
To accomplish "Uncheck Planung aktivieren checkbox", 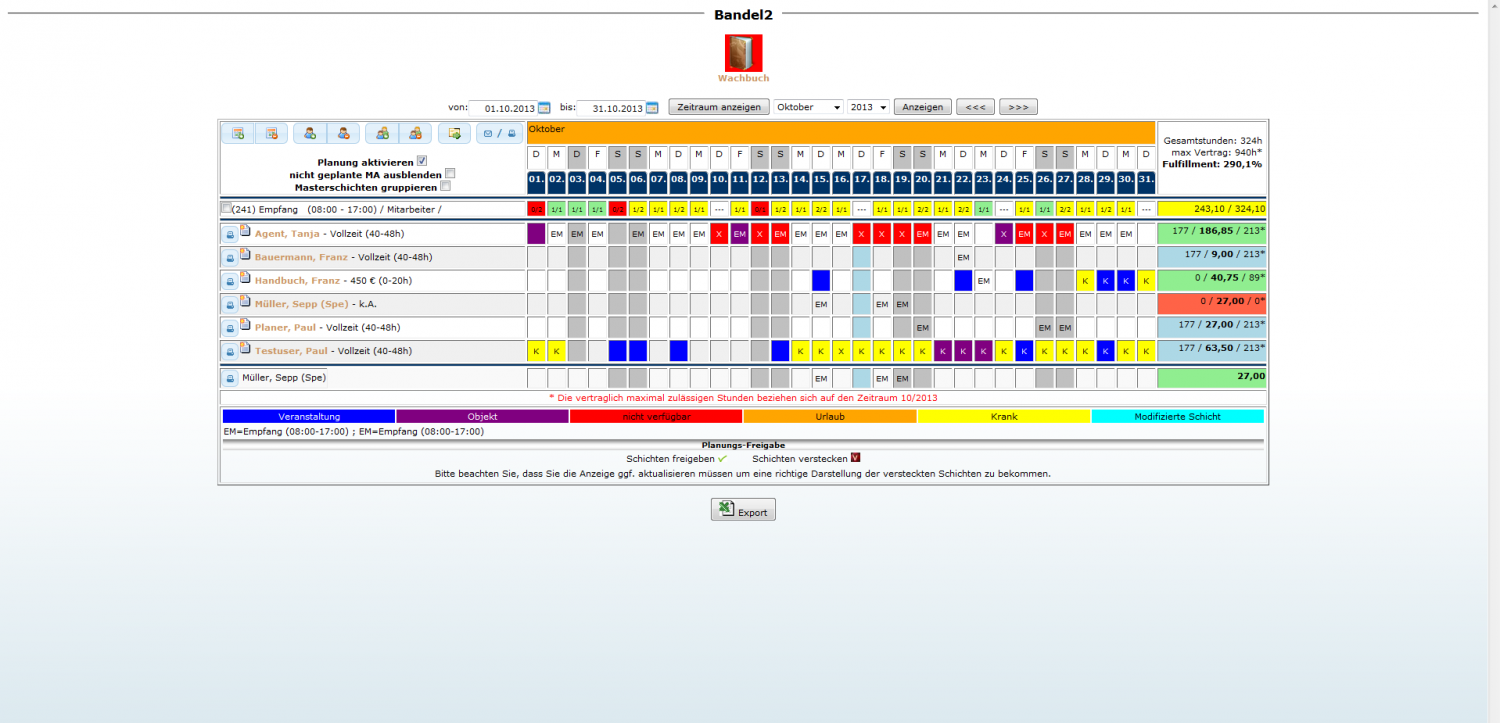I will click(422, 161).
